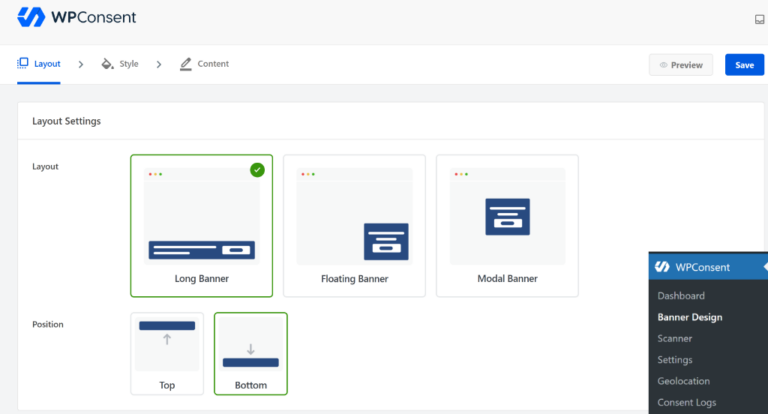Click chevron between Style and Content

point(159,64)
